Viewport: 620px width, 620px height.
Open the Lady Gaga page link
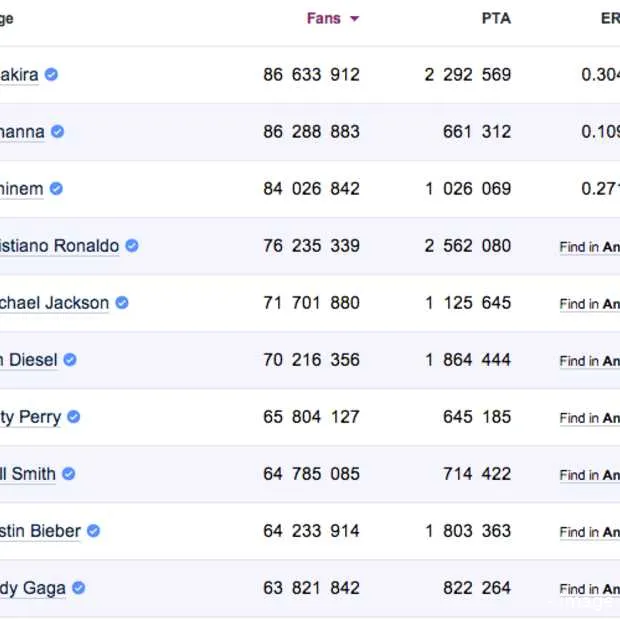pyautogui.click(x=32, y=588)
